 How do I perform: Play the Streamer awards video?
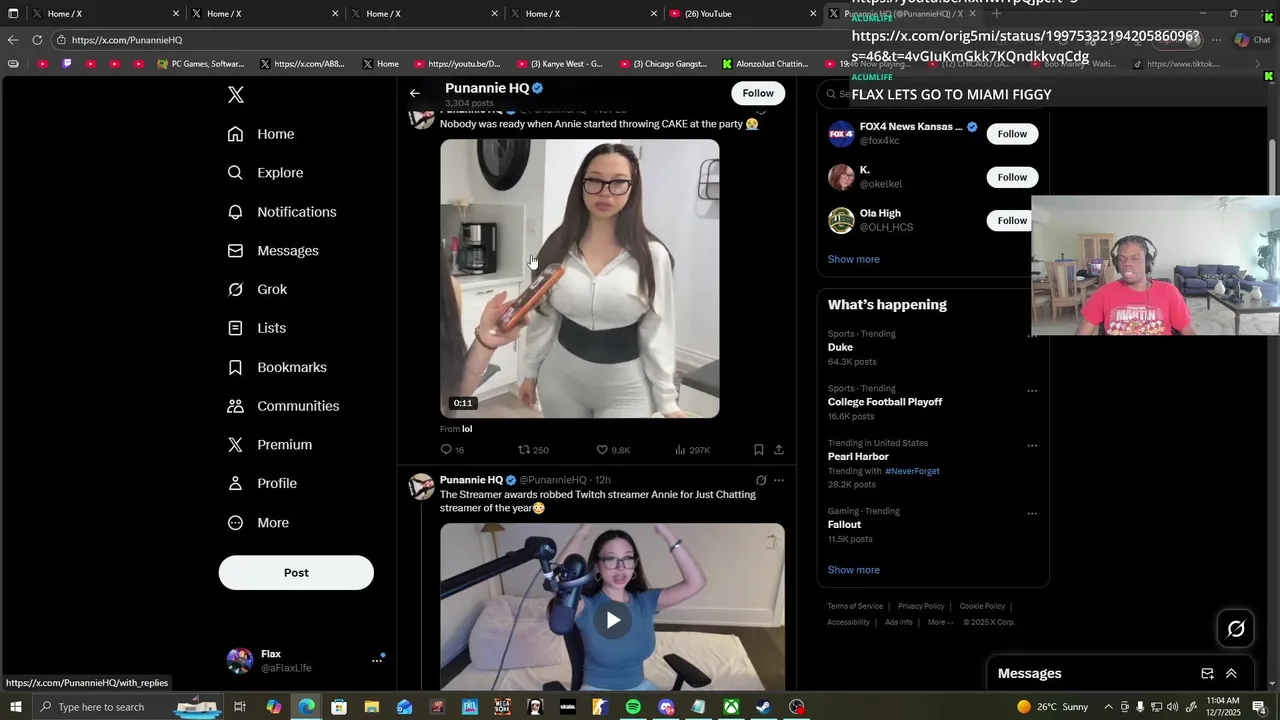pyautogui.click(x=613, y=620)
